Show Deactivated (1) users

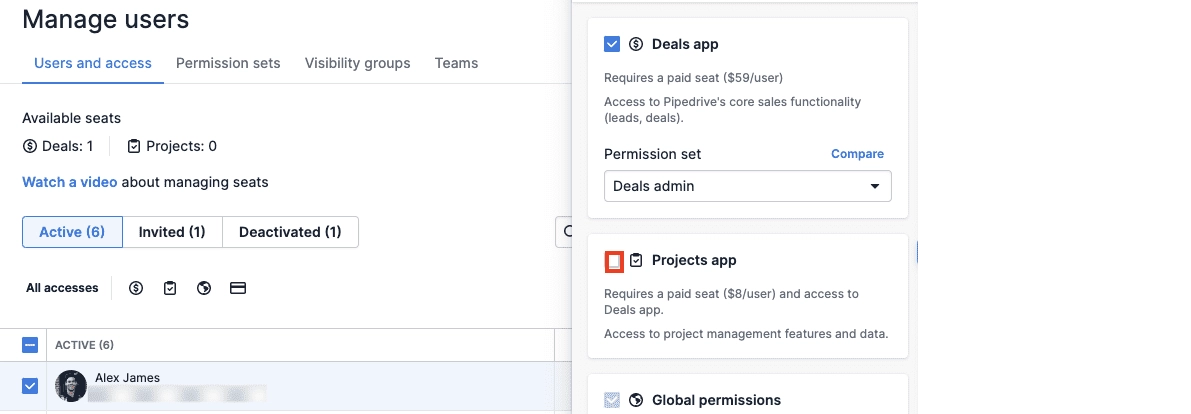pos(290,232)
